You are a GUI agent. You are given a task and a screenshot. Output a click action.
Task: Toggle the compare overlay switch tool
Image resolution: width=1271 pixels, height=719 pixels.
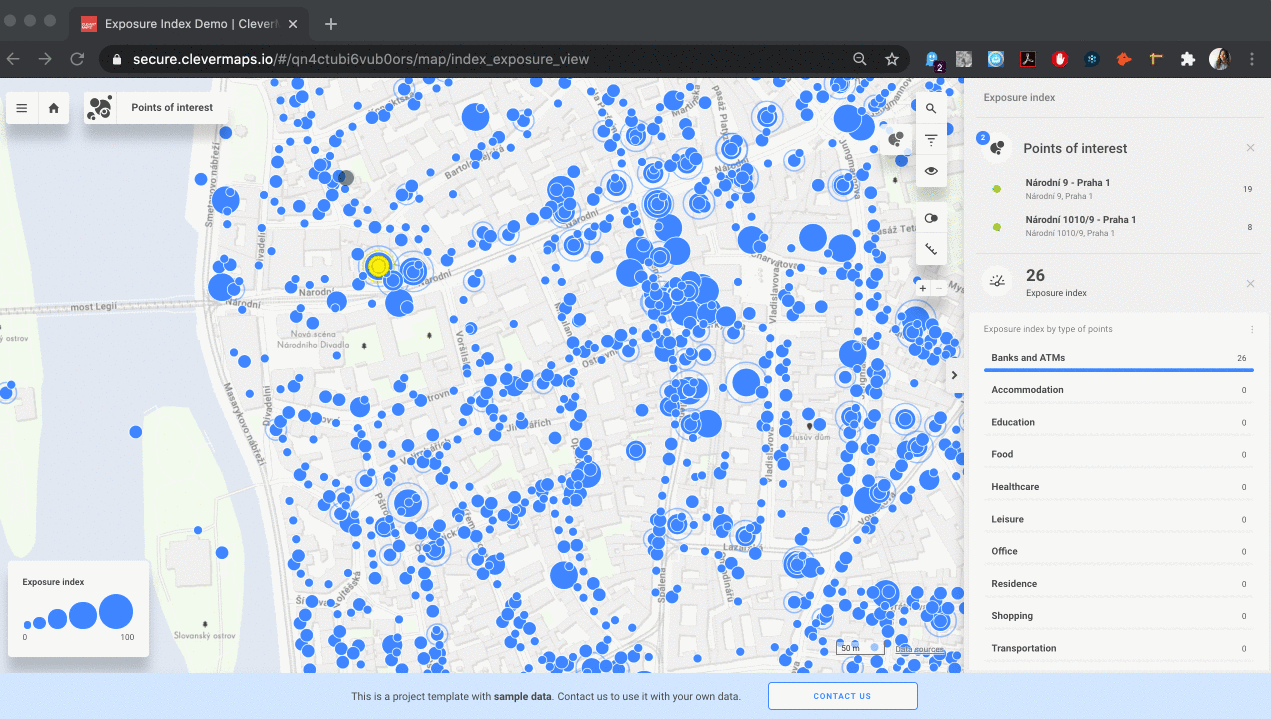(931, 218)
